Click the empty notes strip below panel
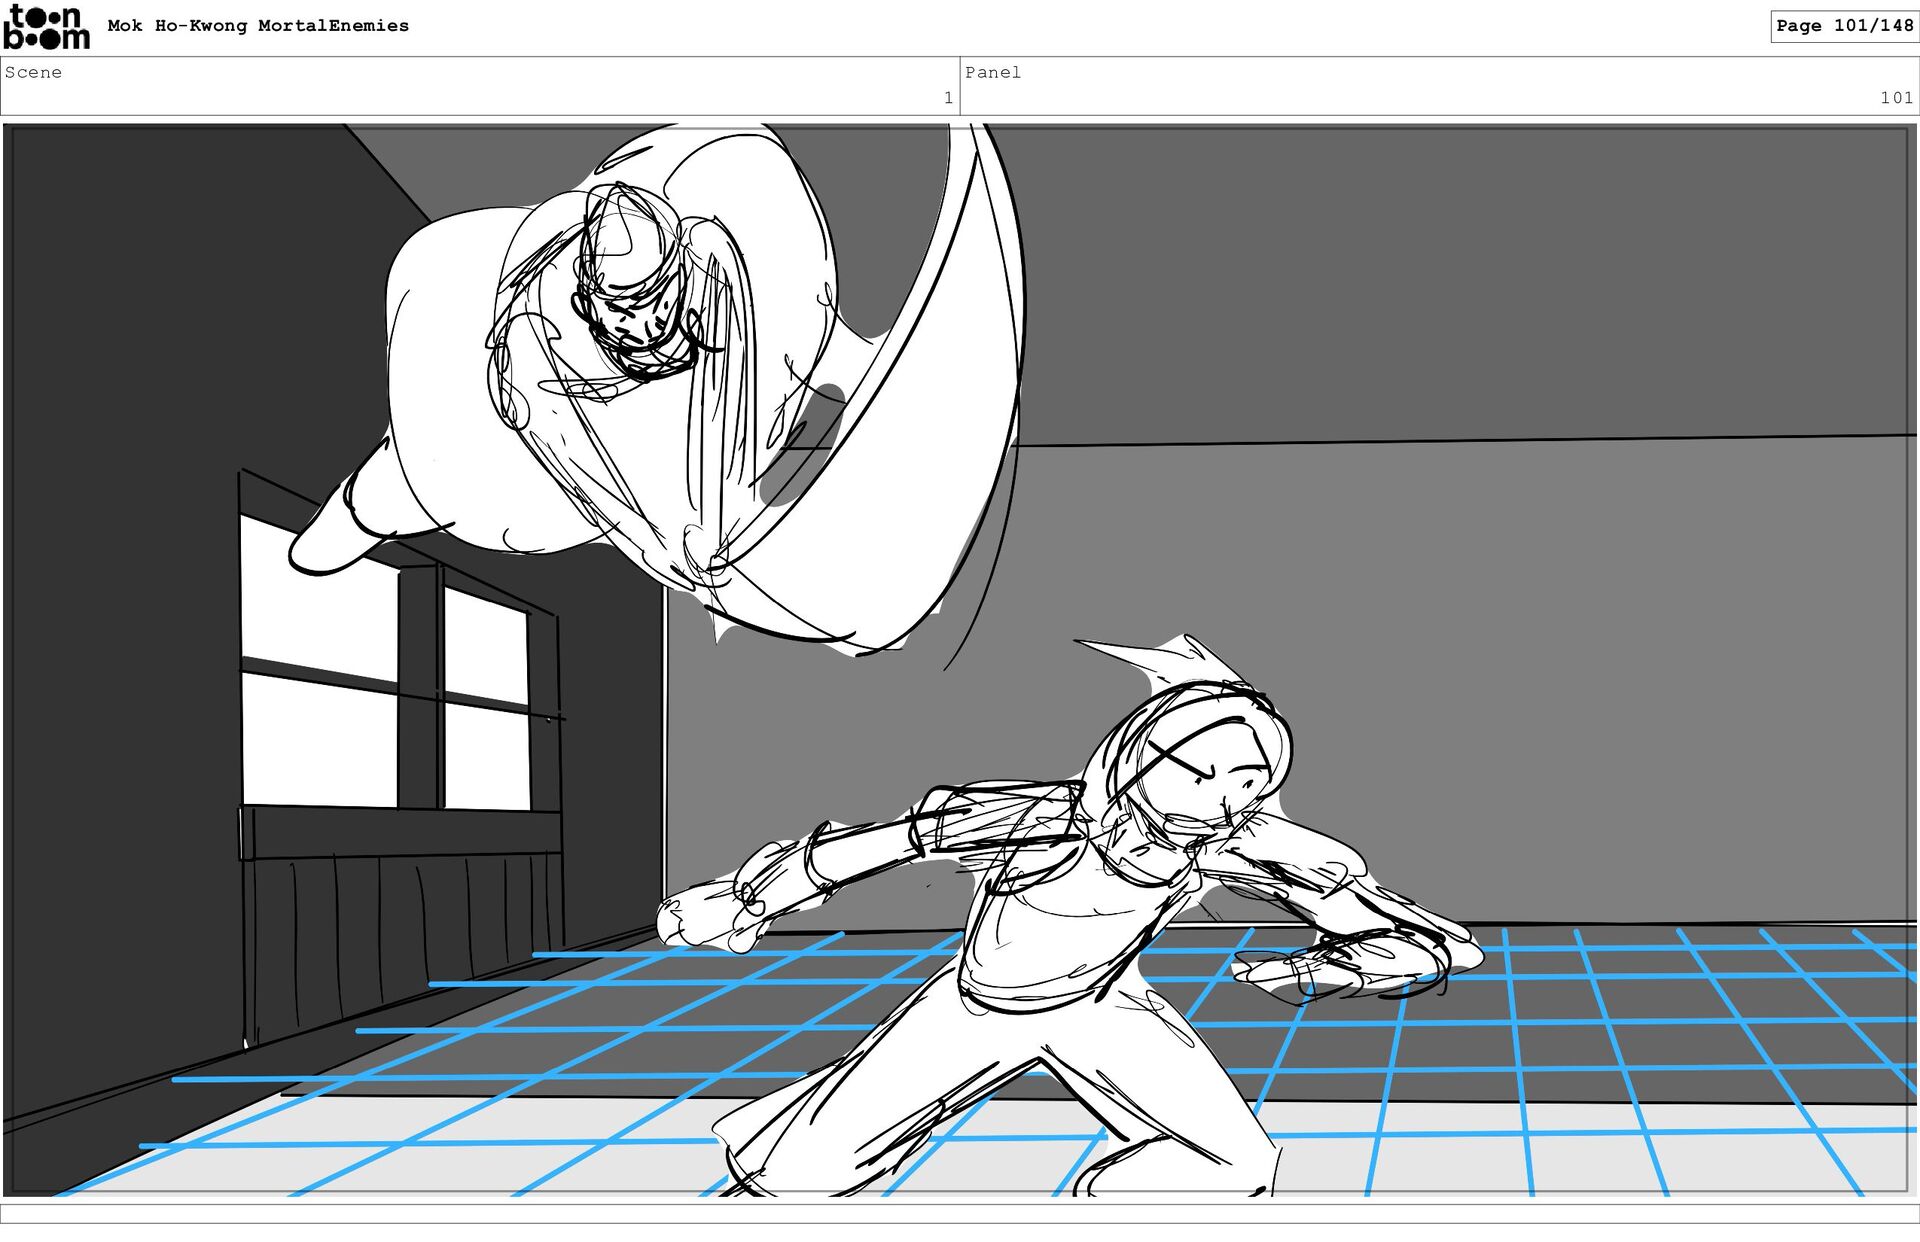Image resolution: width=1920 pixels, height=1242 pixels. [x=960, y=1214]
